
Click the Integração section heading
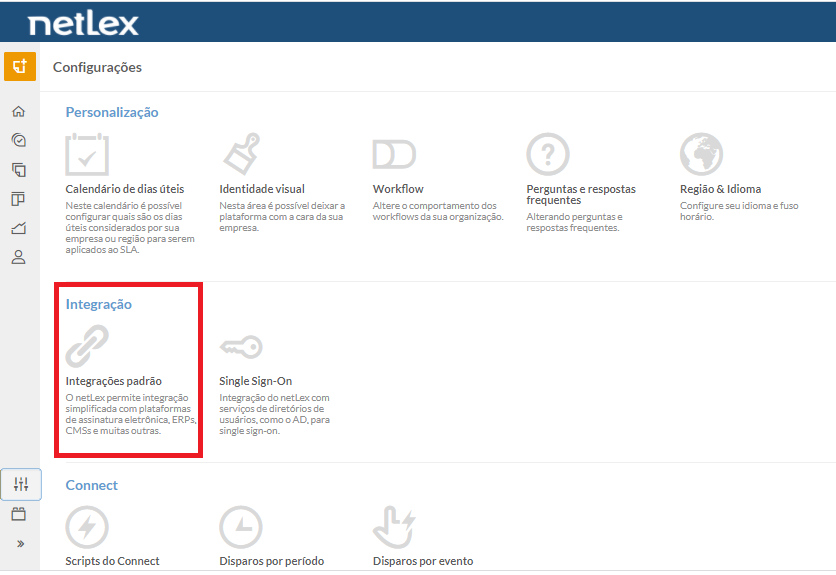tap(99, 304)
